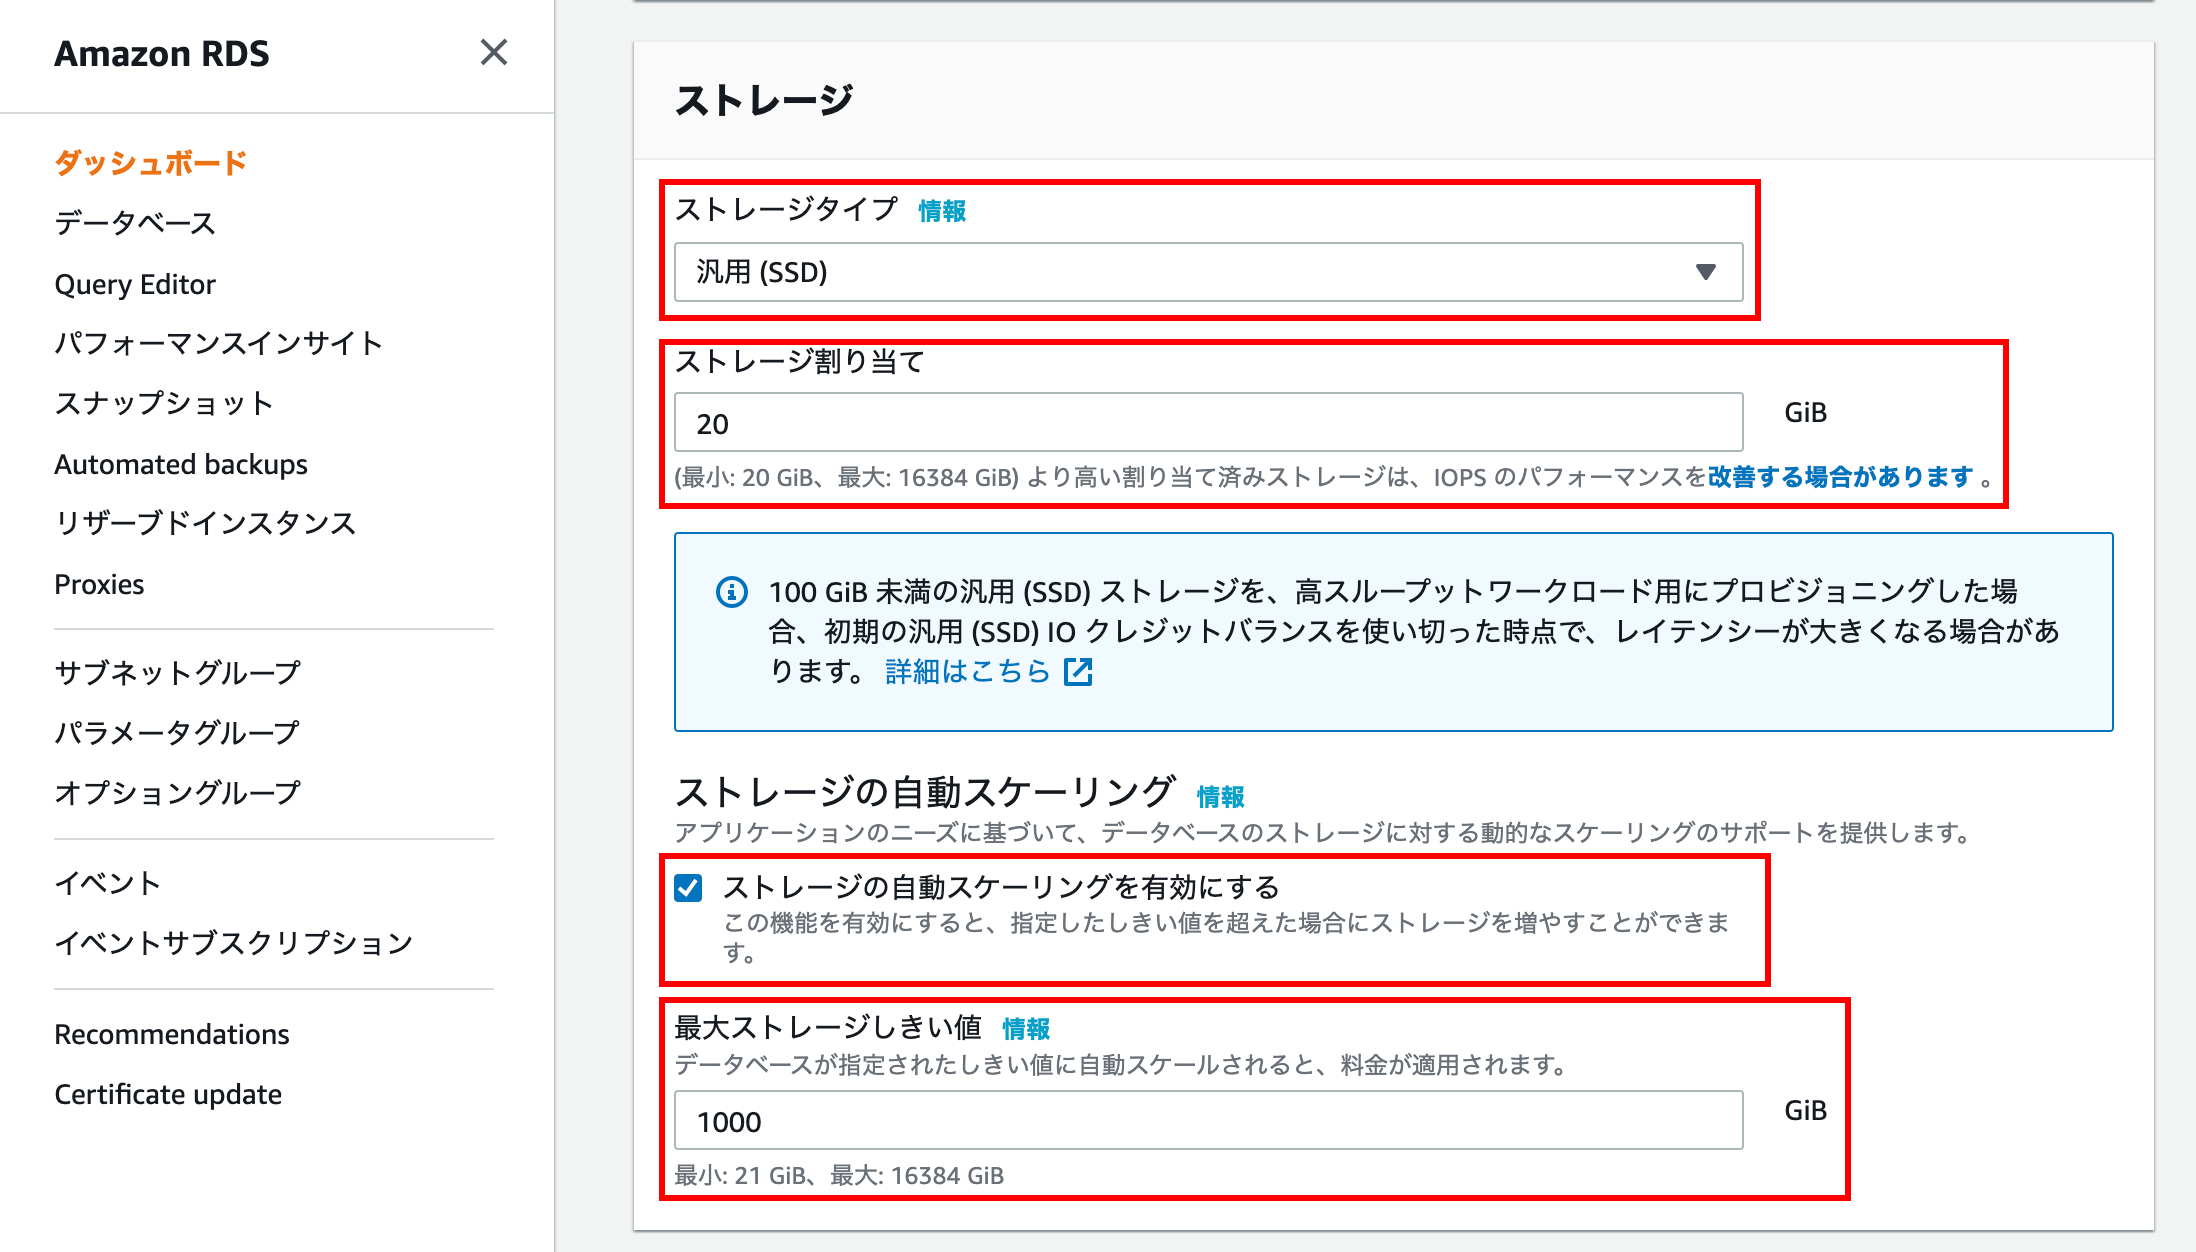This screenshot has height=1252, width=2196.
Task: Open Query Editor from sidebar
Action: click(x=135, y=285)
